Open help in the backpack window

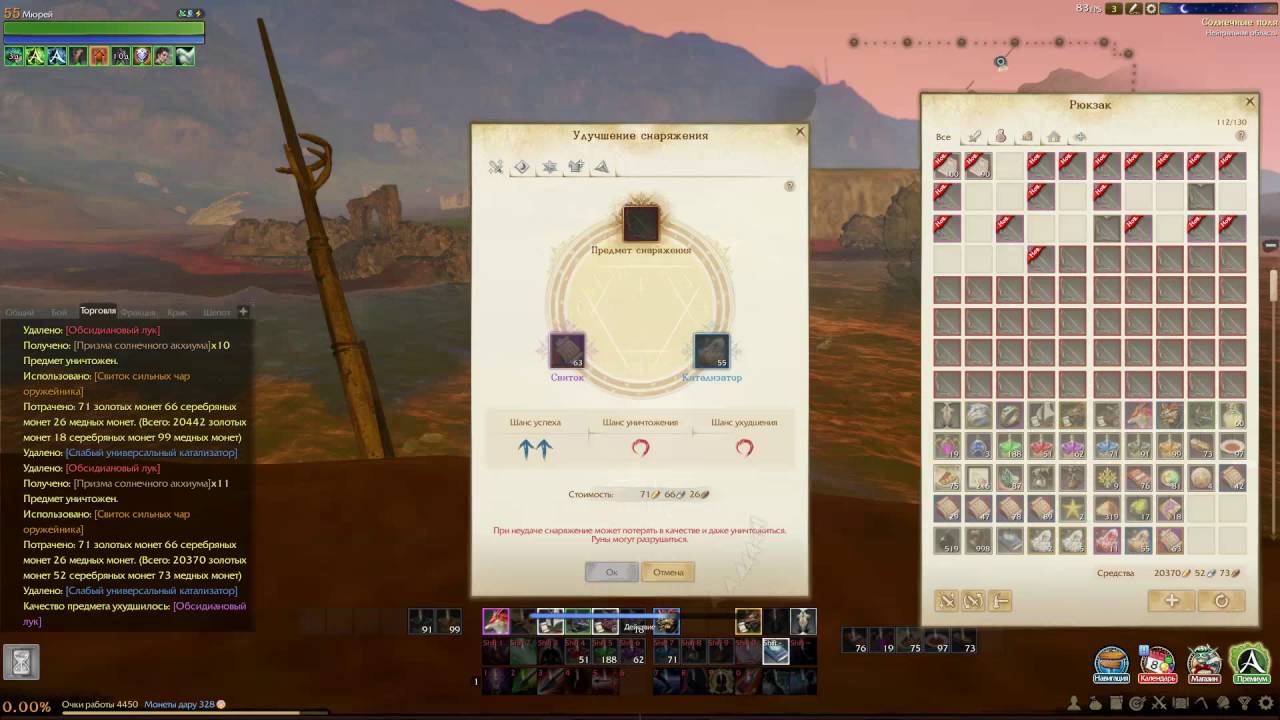[x=1241, y=136]
